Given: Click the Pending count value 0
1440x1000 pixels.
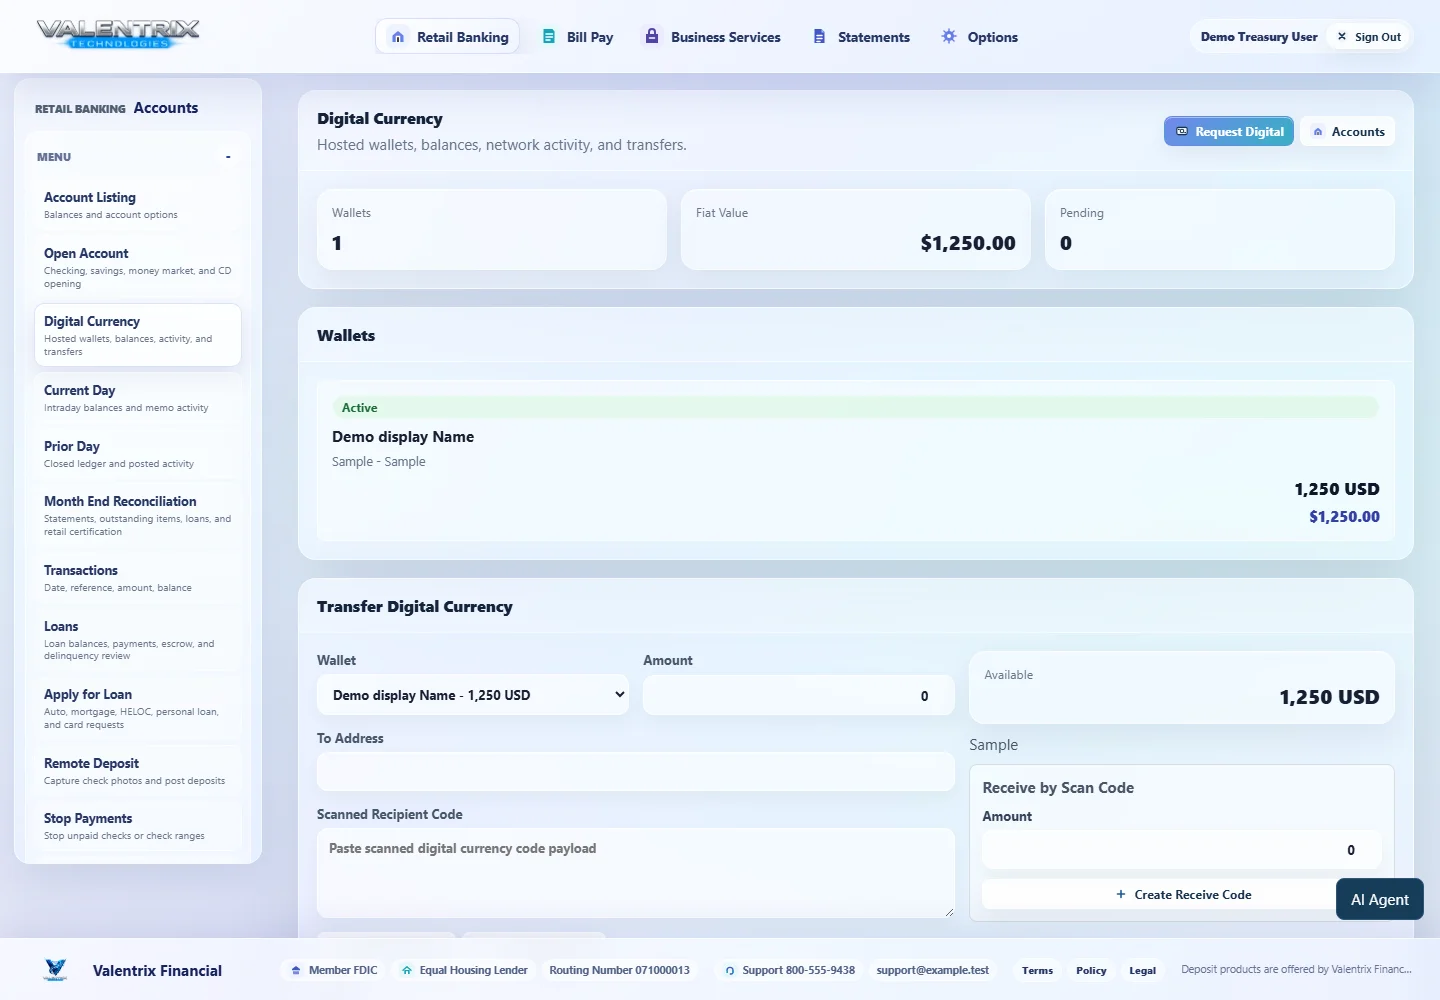Looking at the screenshot, I should coord(1066,243).
